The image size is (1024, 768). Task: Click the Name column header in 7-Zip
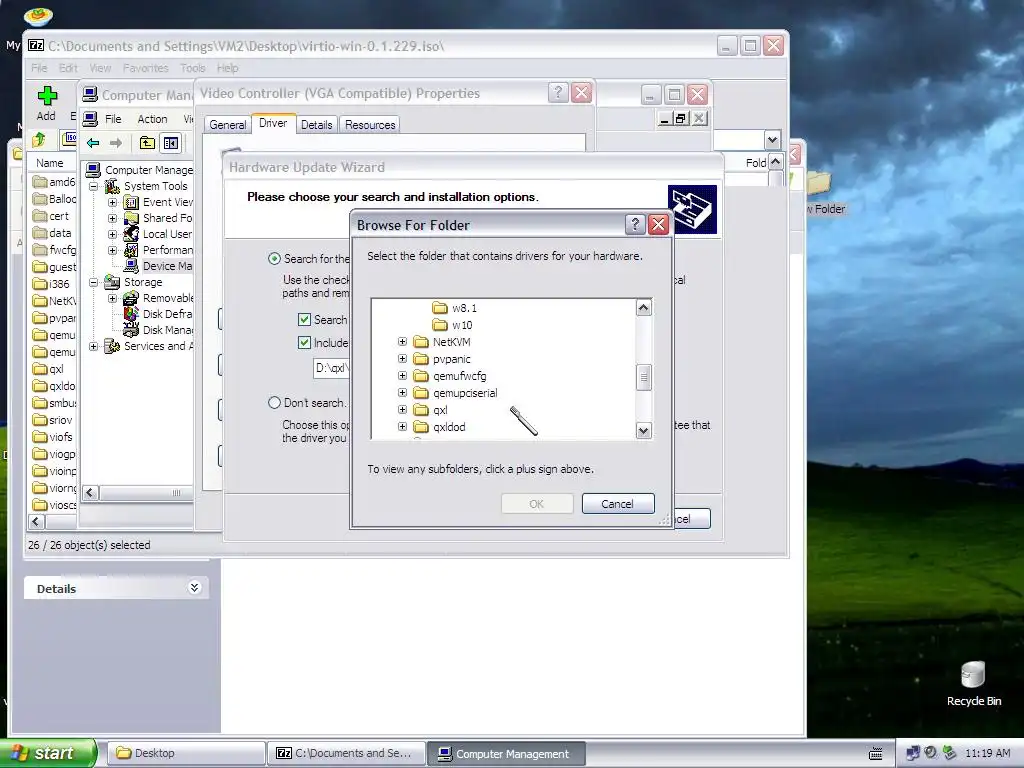click(x=50, y=163)
